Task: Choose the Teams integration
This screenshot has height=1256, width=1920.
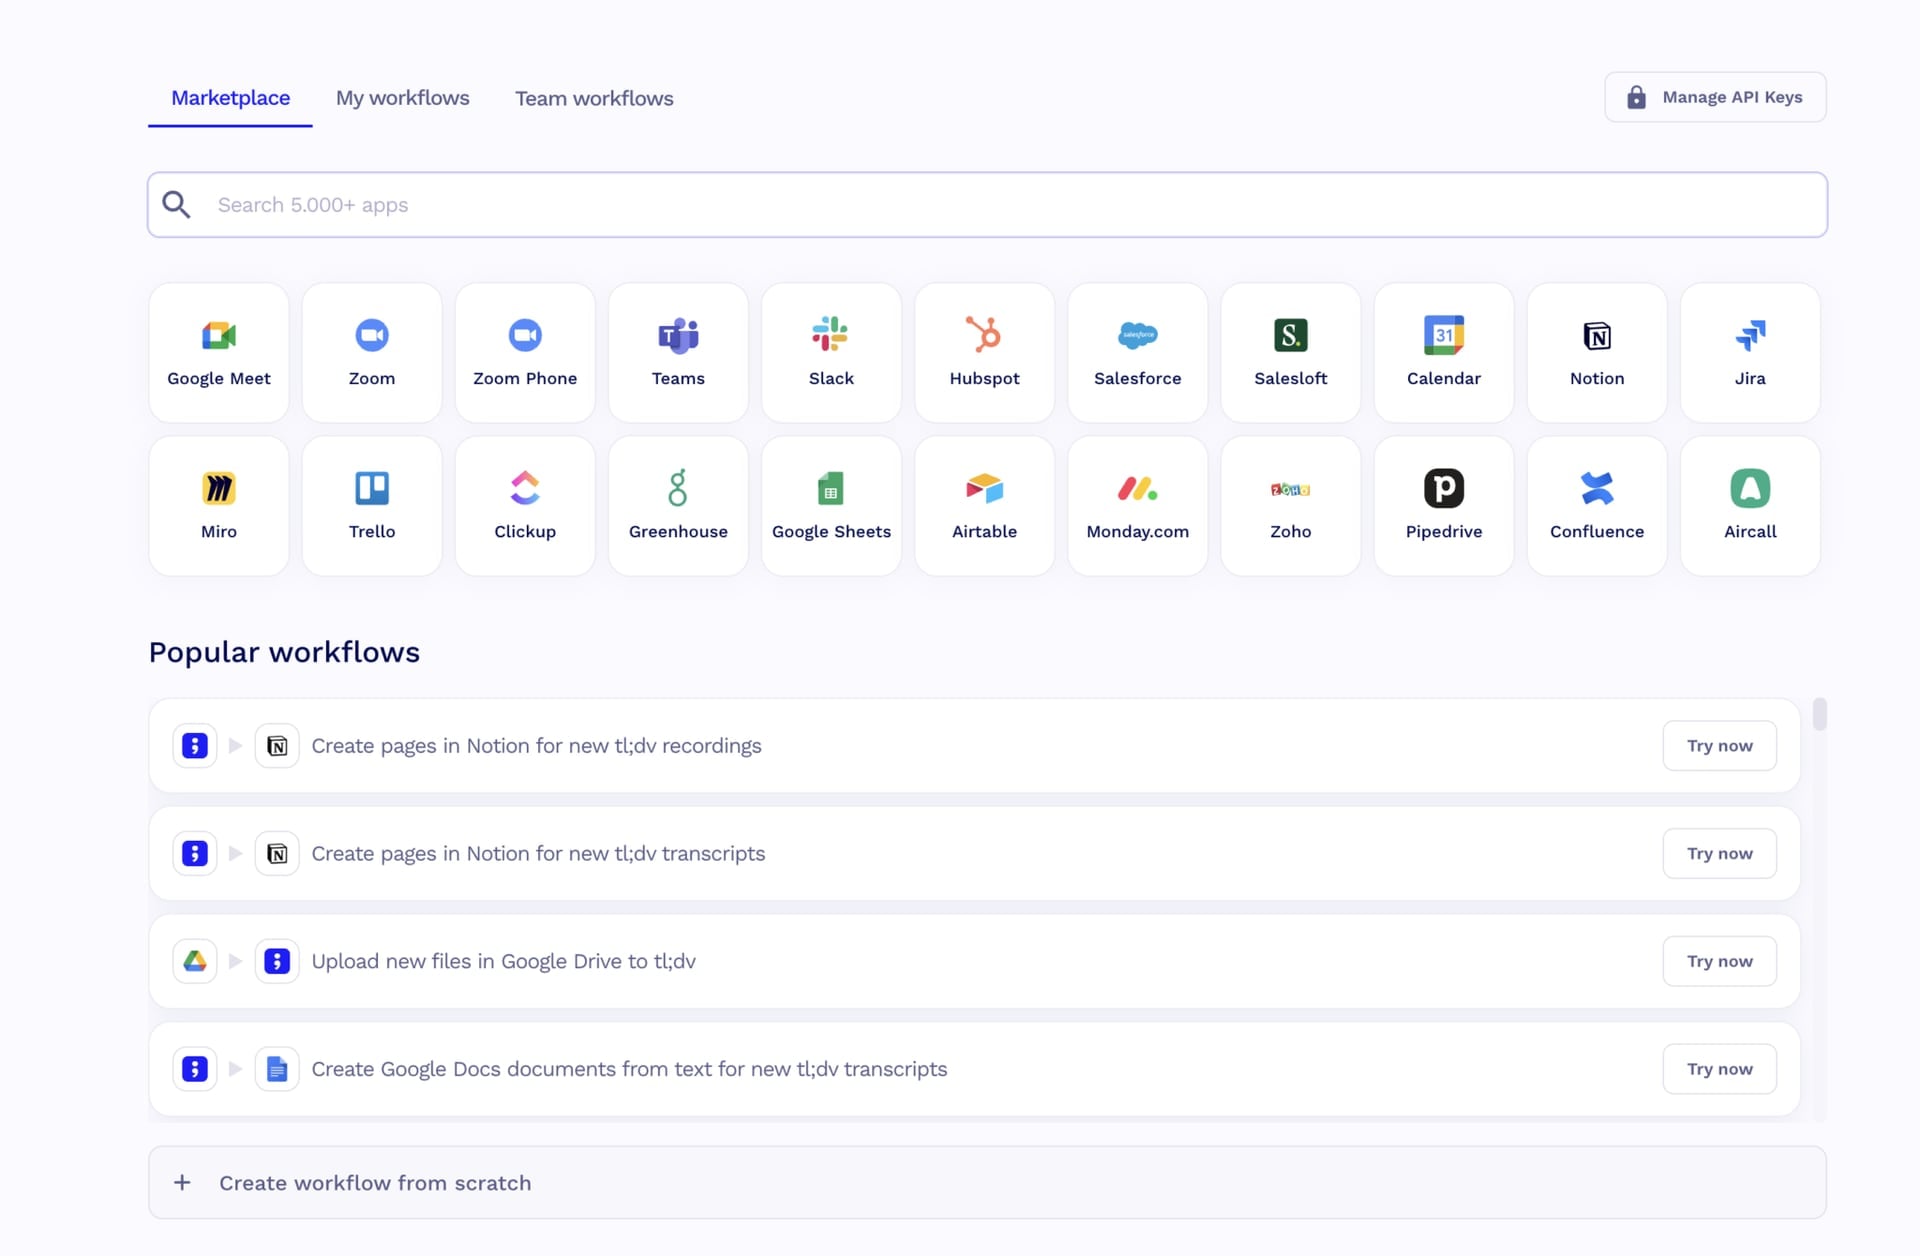Action: click(678, 352)
